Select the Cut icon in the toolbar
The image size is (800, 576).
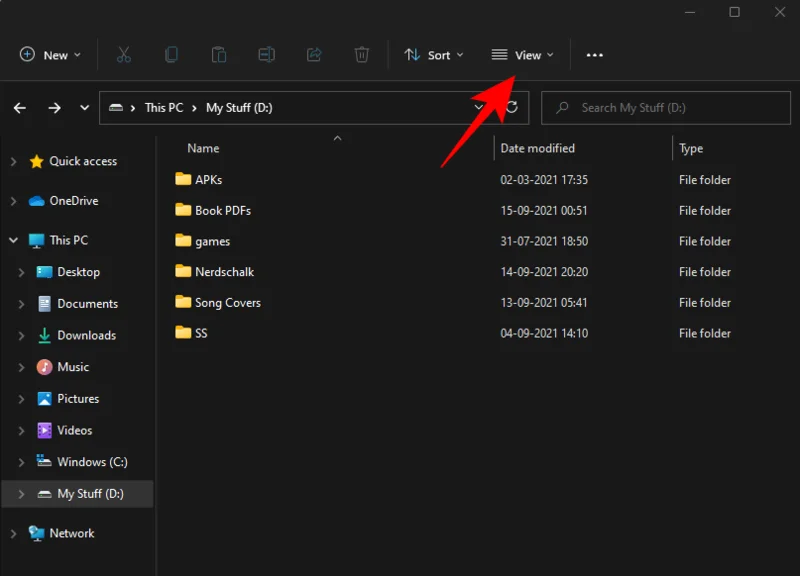124,55
